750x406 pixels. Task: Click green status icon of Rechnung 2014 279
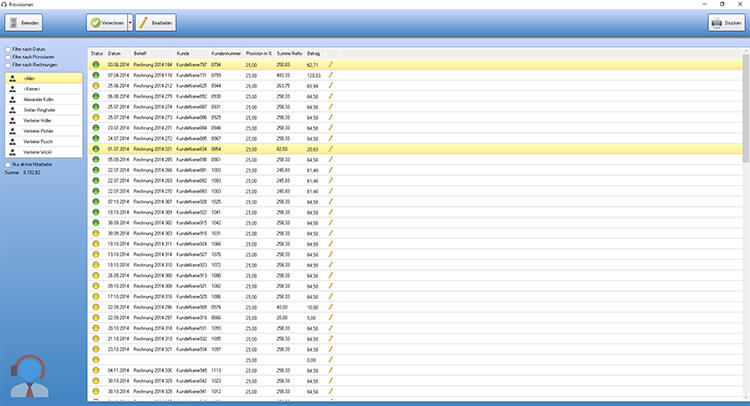(x=96, y=96)
